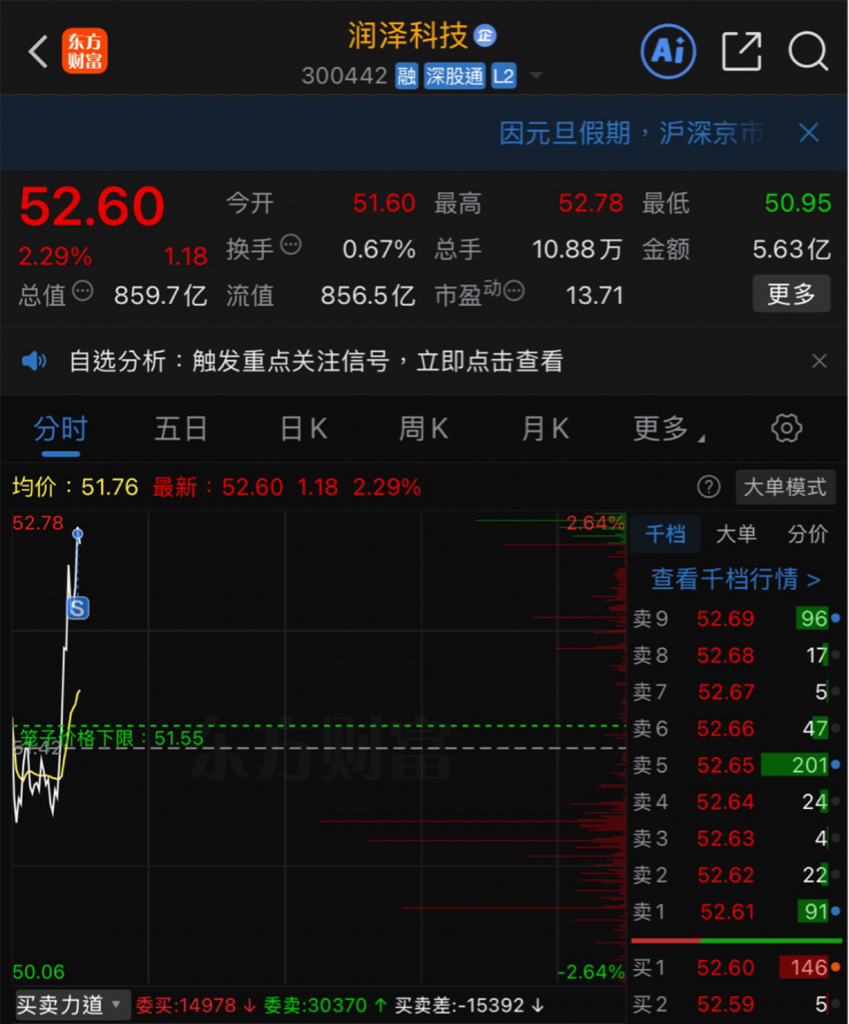Screen dimensions: 849x1024
Task: Tap the chart cursor dot at 52.78
Action: point(78,534)
